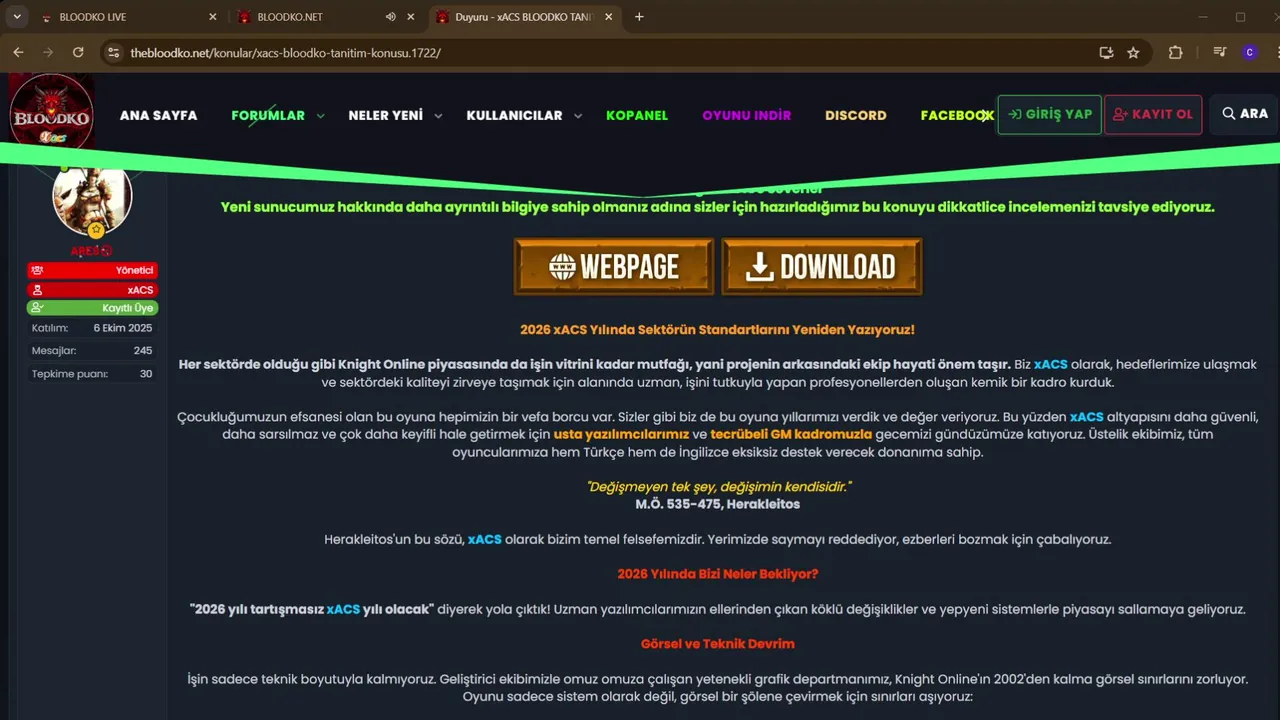The width and height of the screenshot is (1280, 720).
Task: Open the poster's avatar image
Action: [x=92, y=197]
